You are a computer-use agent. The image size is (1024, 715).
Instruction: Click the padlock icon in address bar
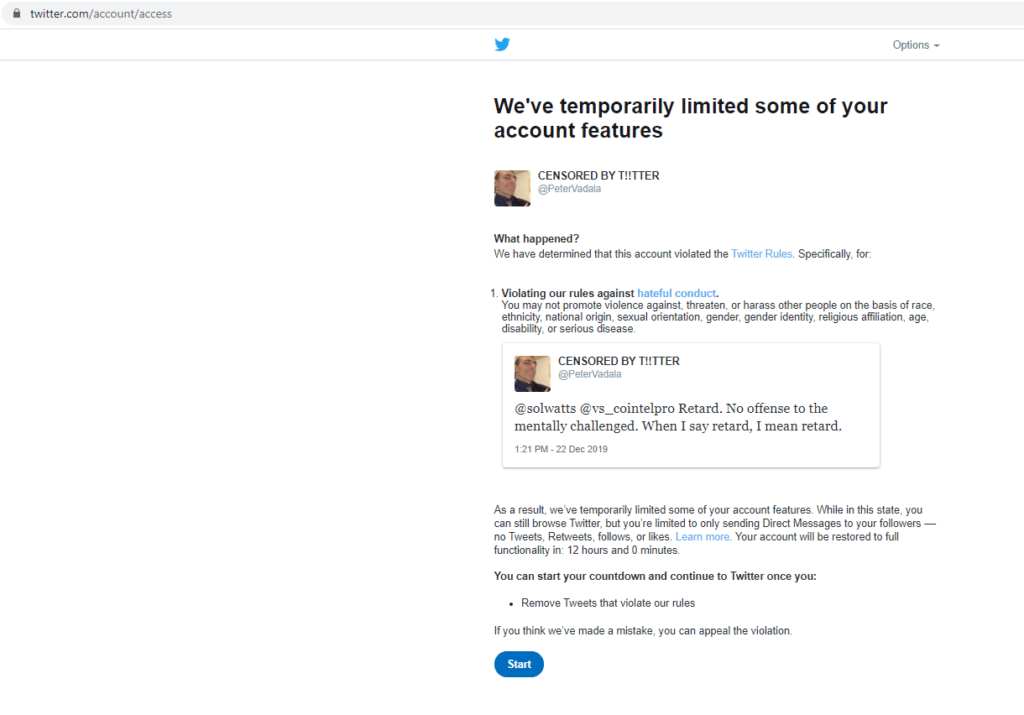[x=17, y=14]
